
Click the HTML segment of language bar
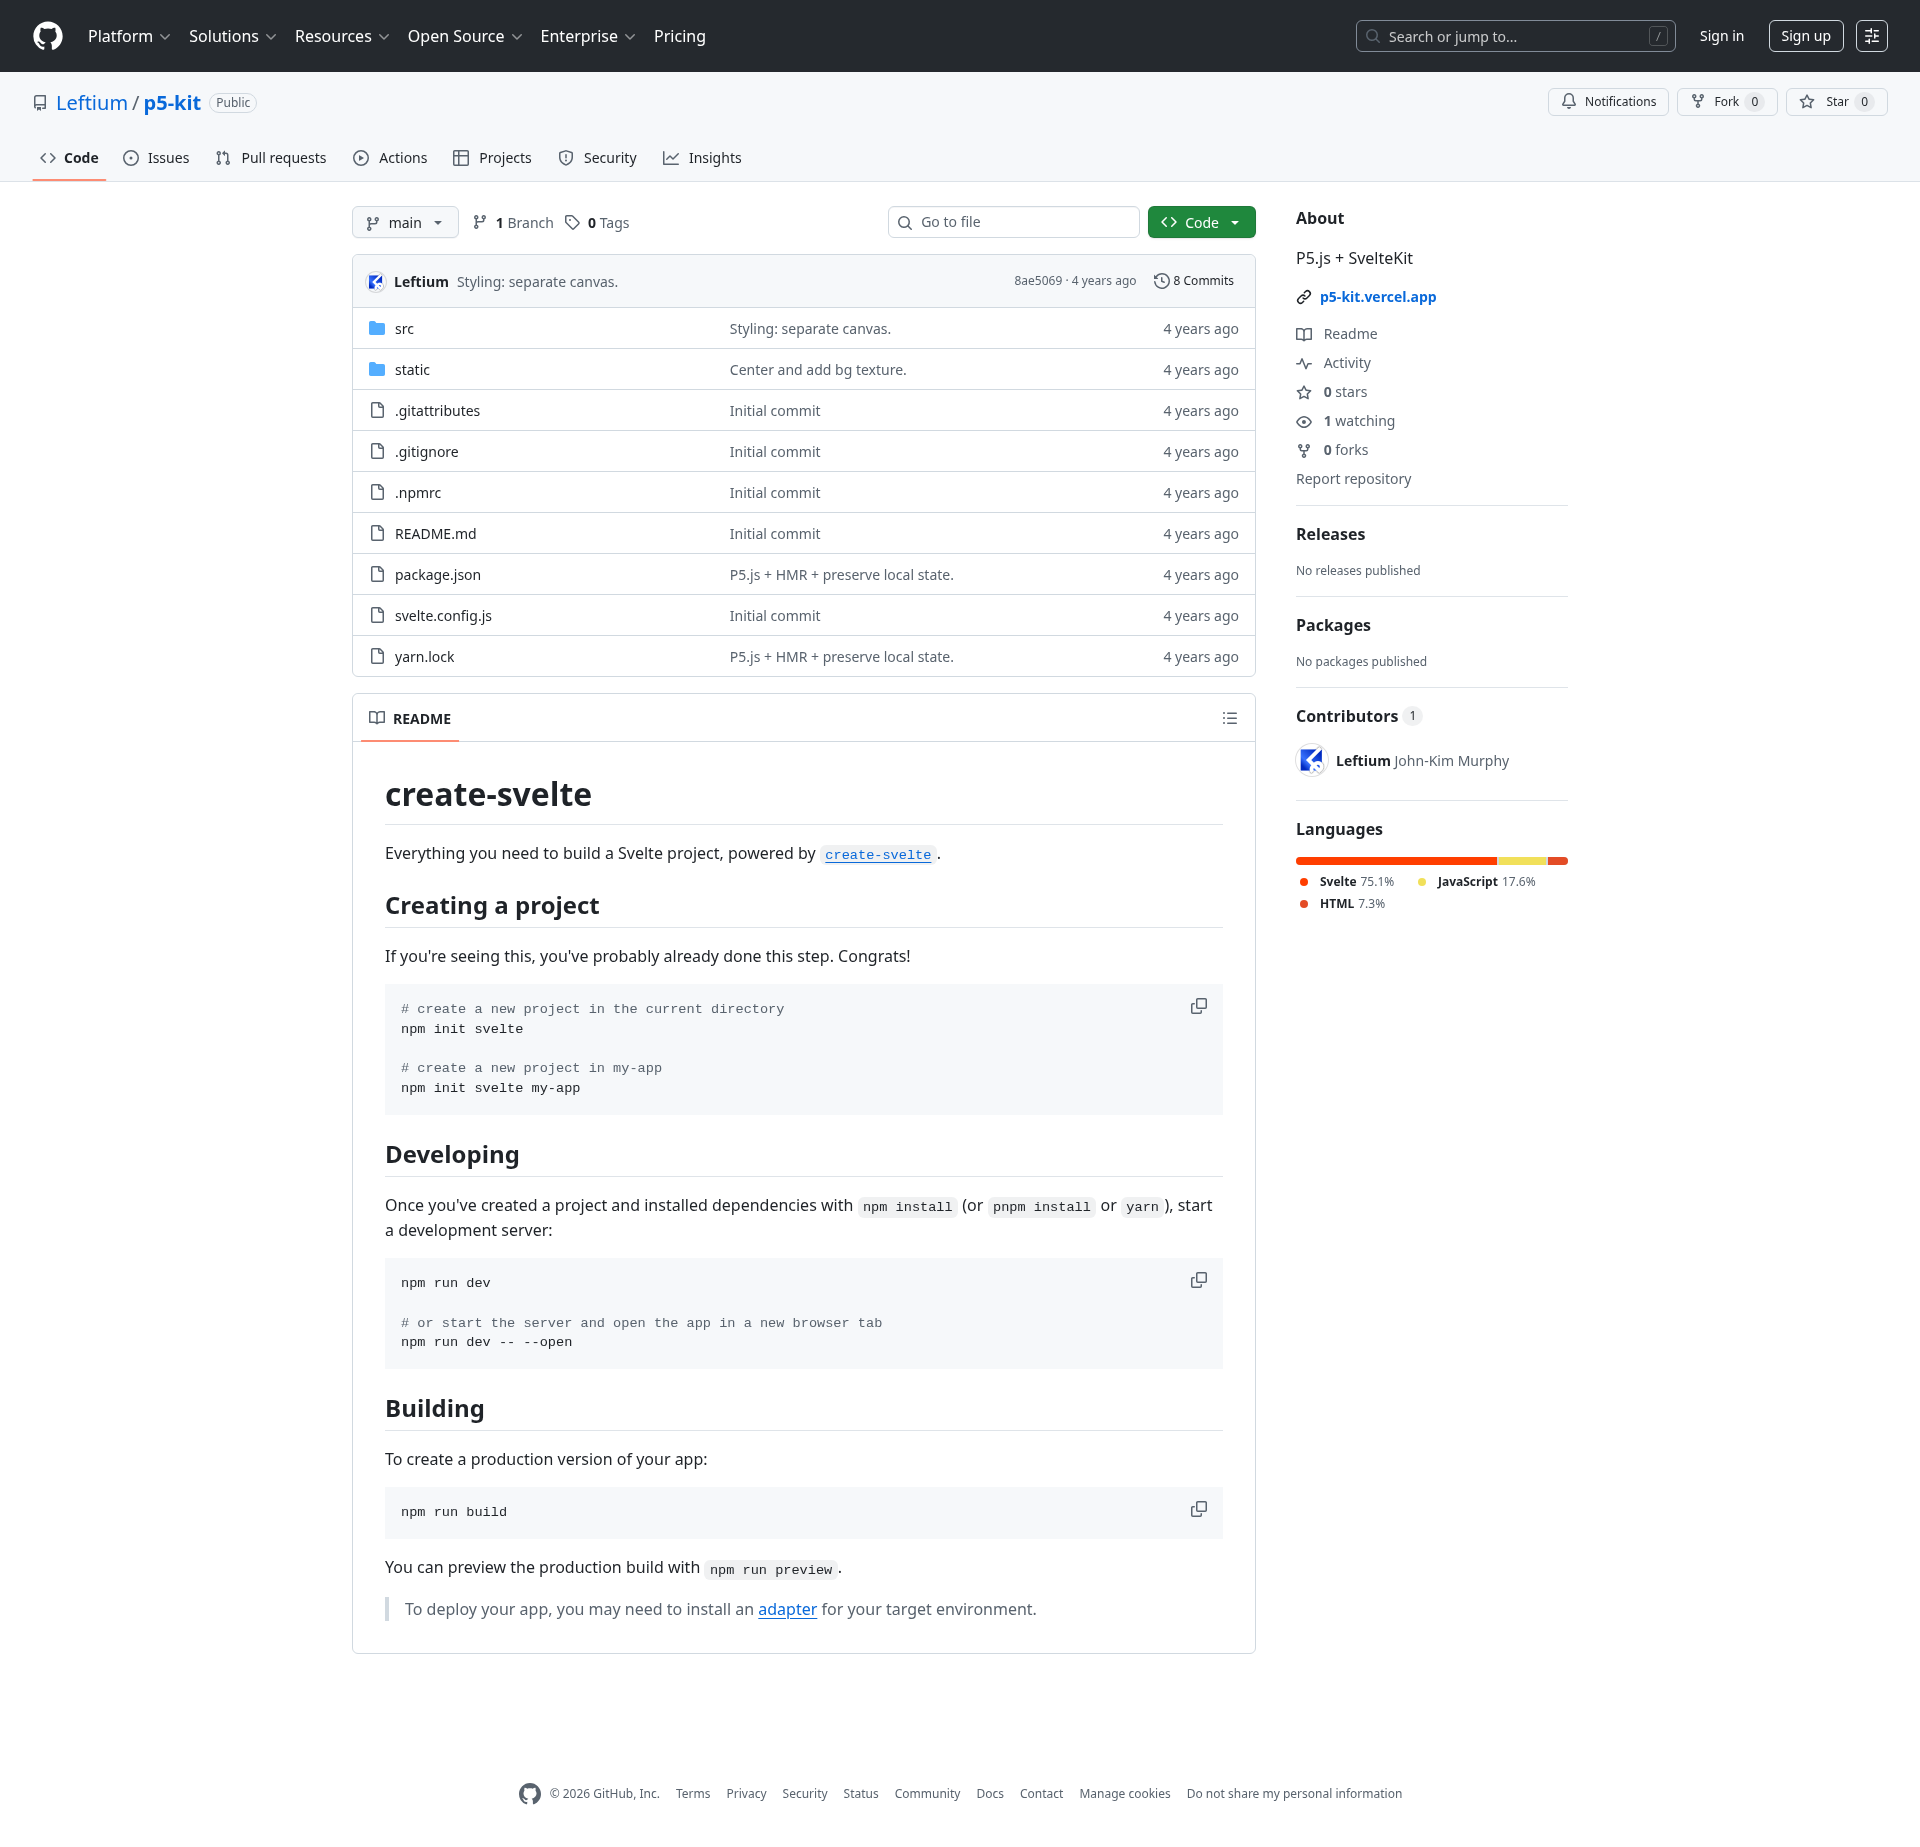coord(1558,861)
